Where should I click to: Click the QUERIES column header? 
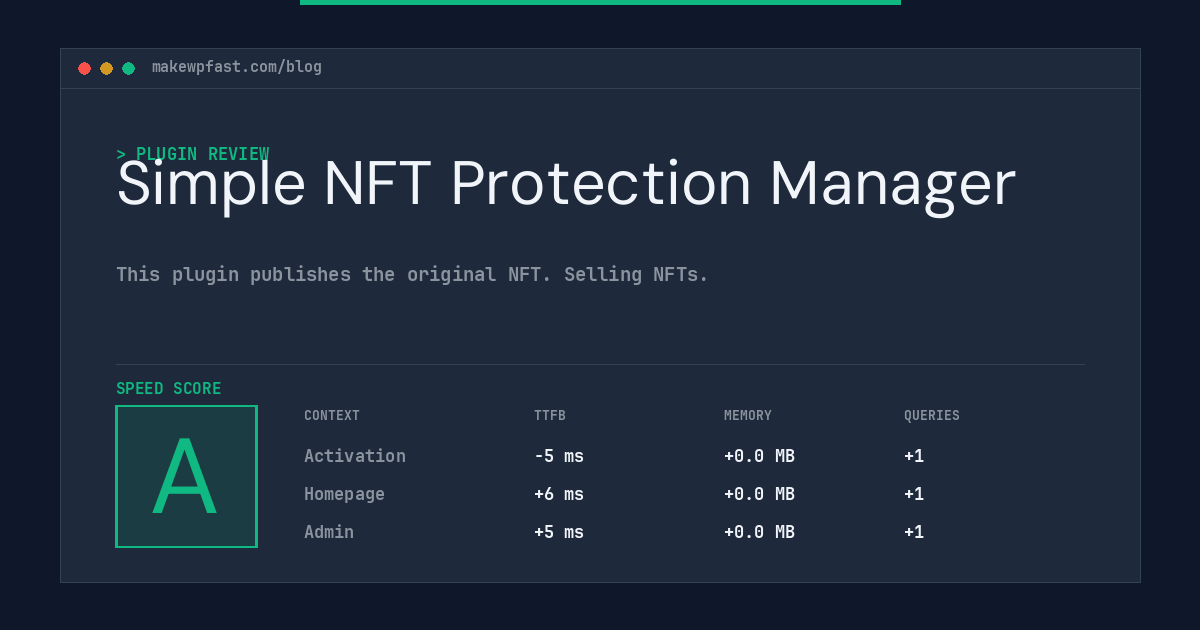coord(932,416)
